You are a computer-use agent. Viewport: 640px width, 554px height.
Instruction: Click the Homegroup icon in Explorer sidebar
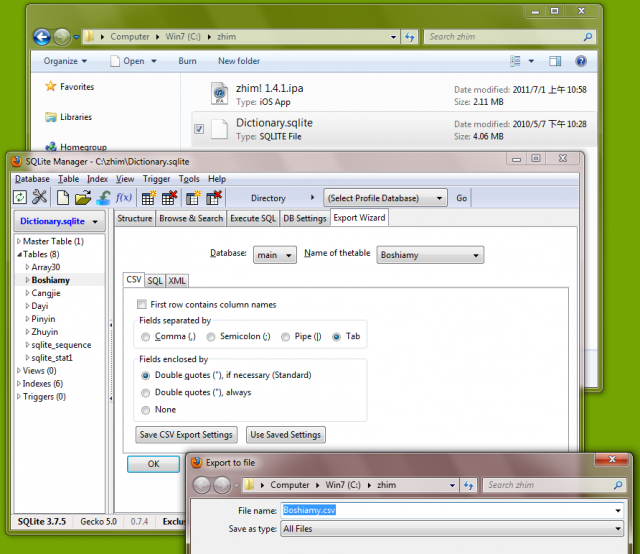point(51,146)
